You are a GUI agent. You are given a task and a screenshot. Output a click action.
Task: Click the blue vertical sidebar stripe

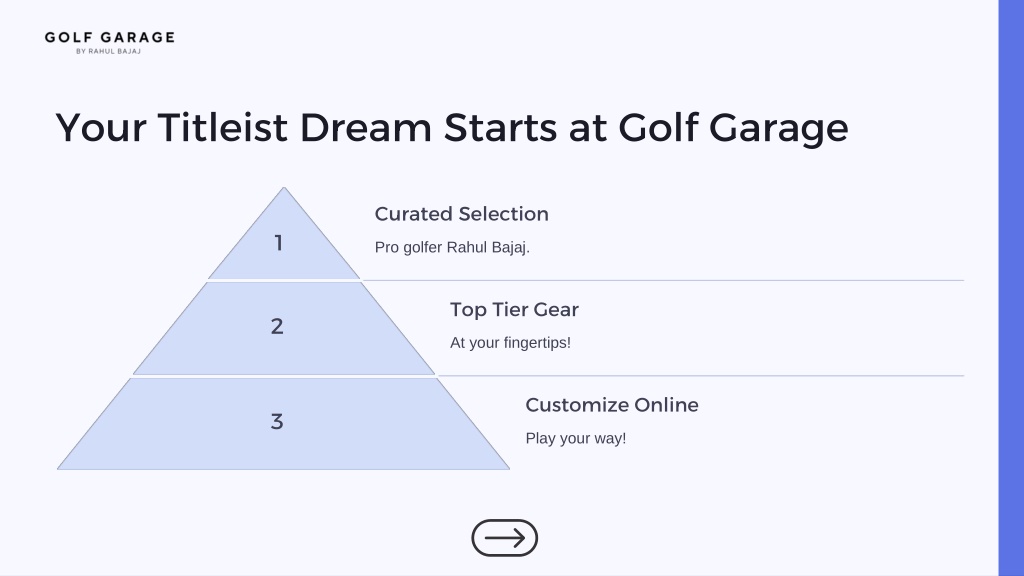coord(1011,288)
